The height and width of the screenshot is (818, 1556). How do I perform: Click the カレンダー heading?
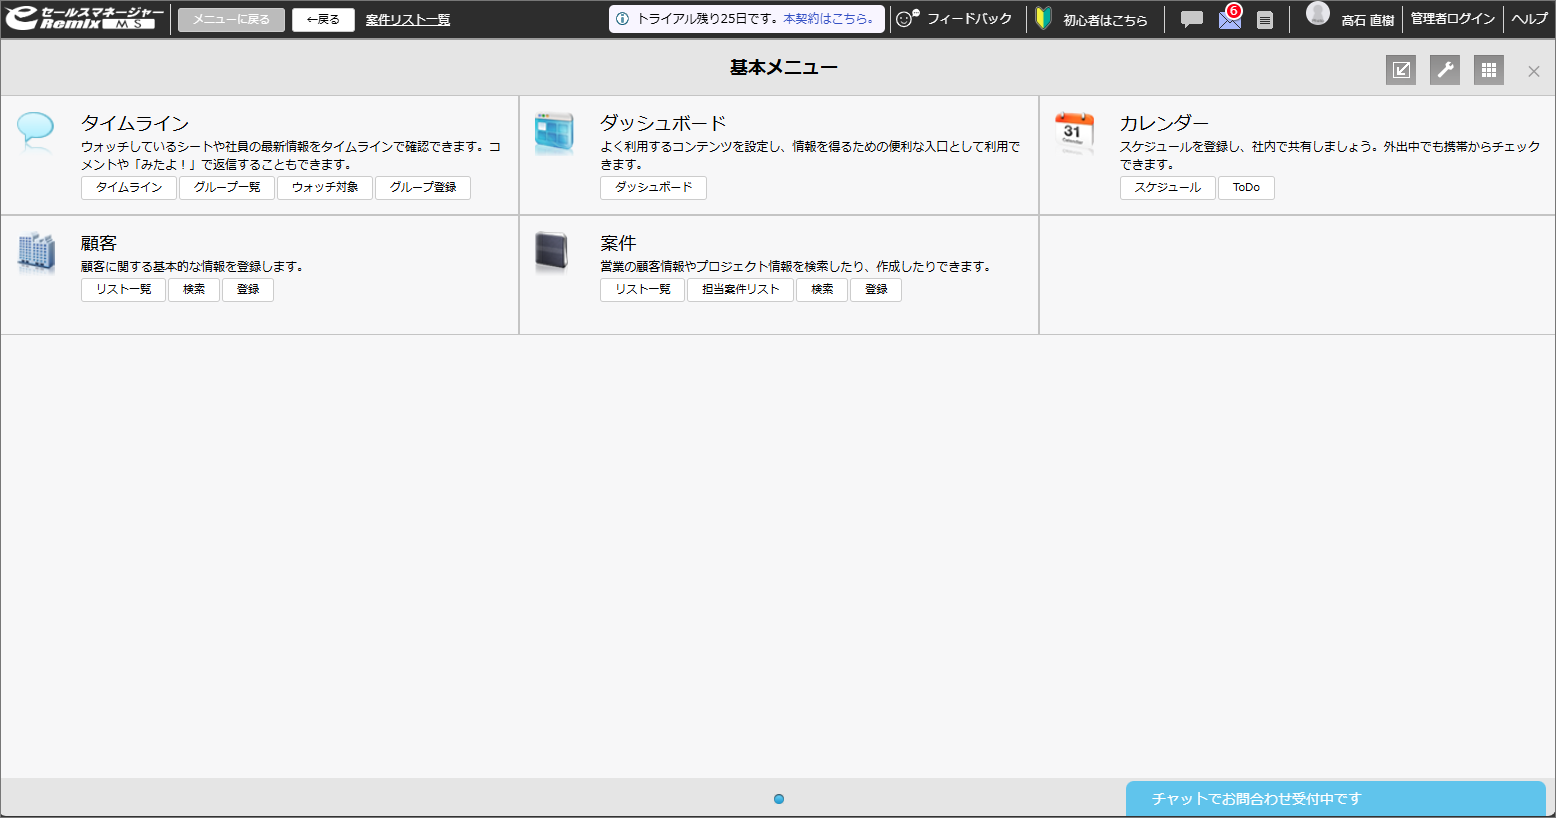1164,123
